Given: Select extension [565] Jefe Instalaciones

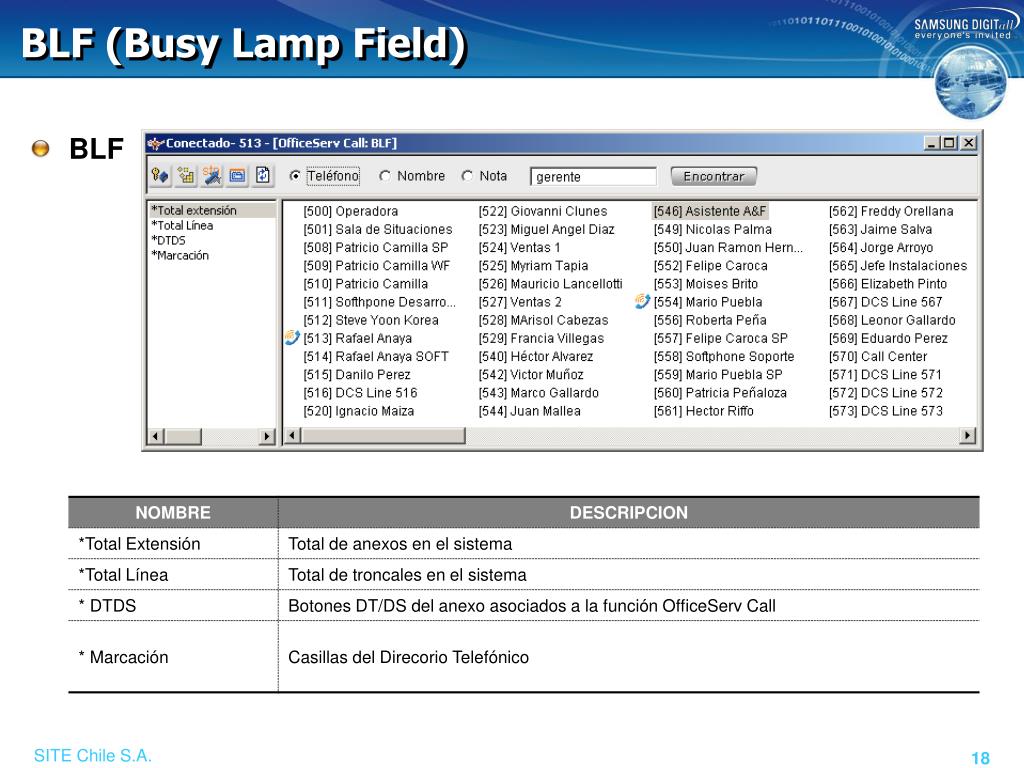Looking at the screenshot, I should tap(898, 266).
